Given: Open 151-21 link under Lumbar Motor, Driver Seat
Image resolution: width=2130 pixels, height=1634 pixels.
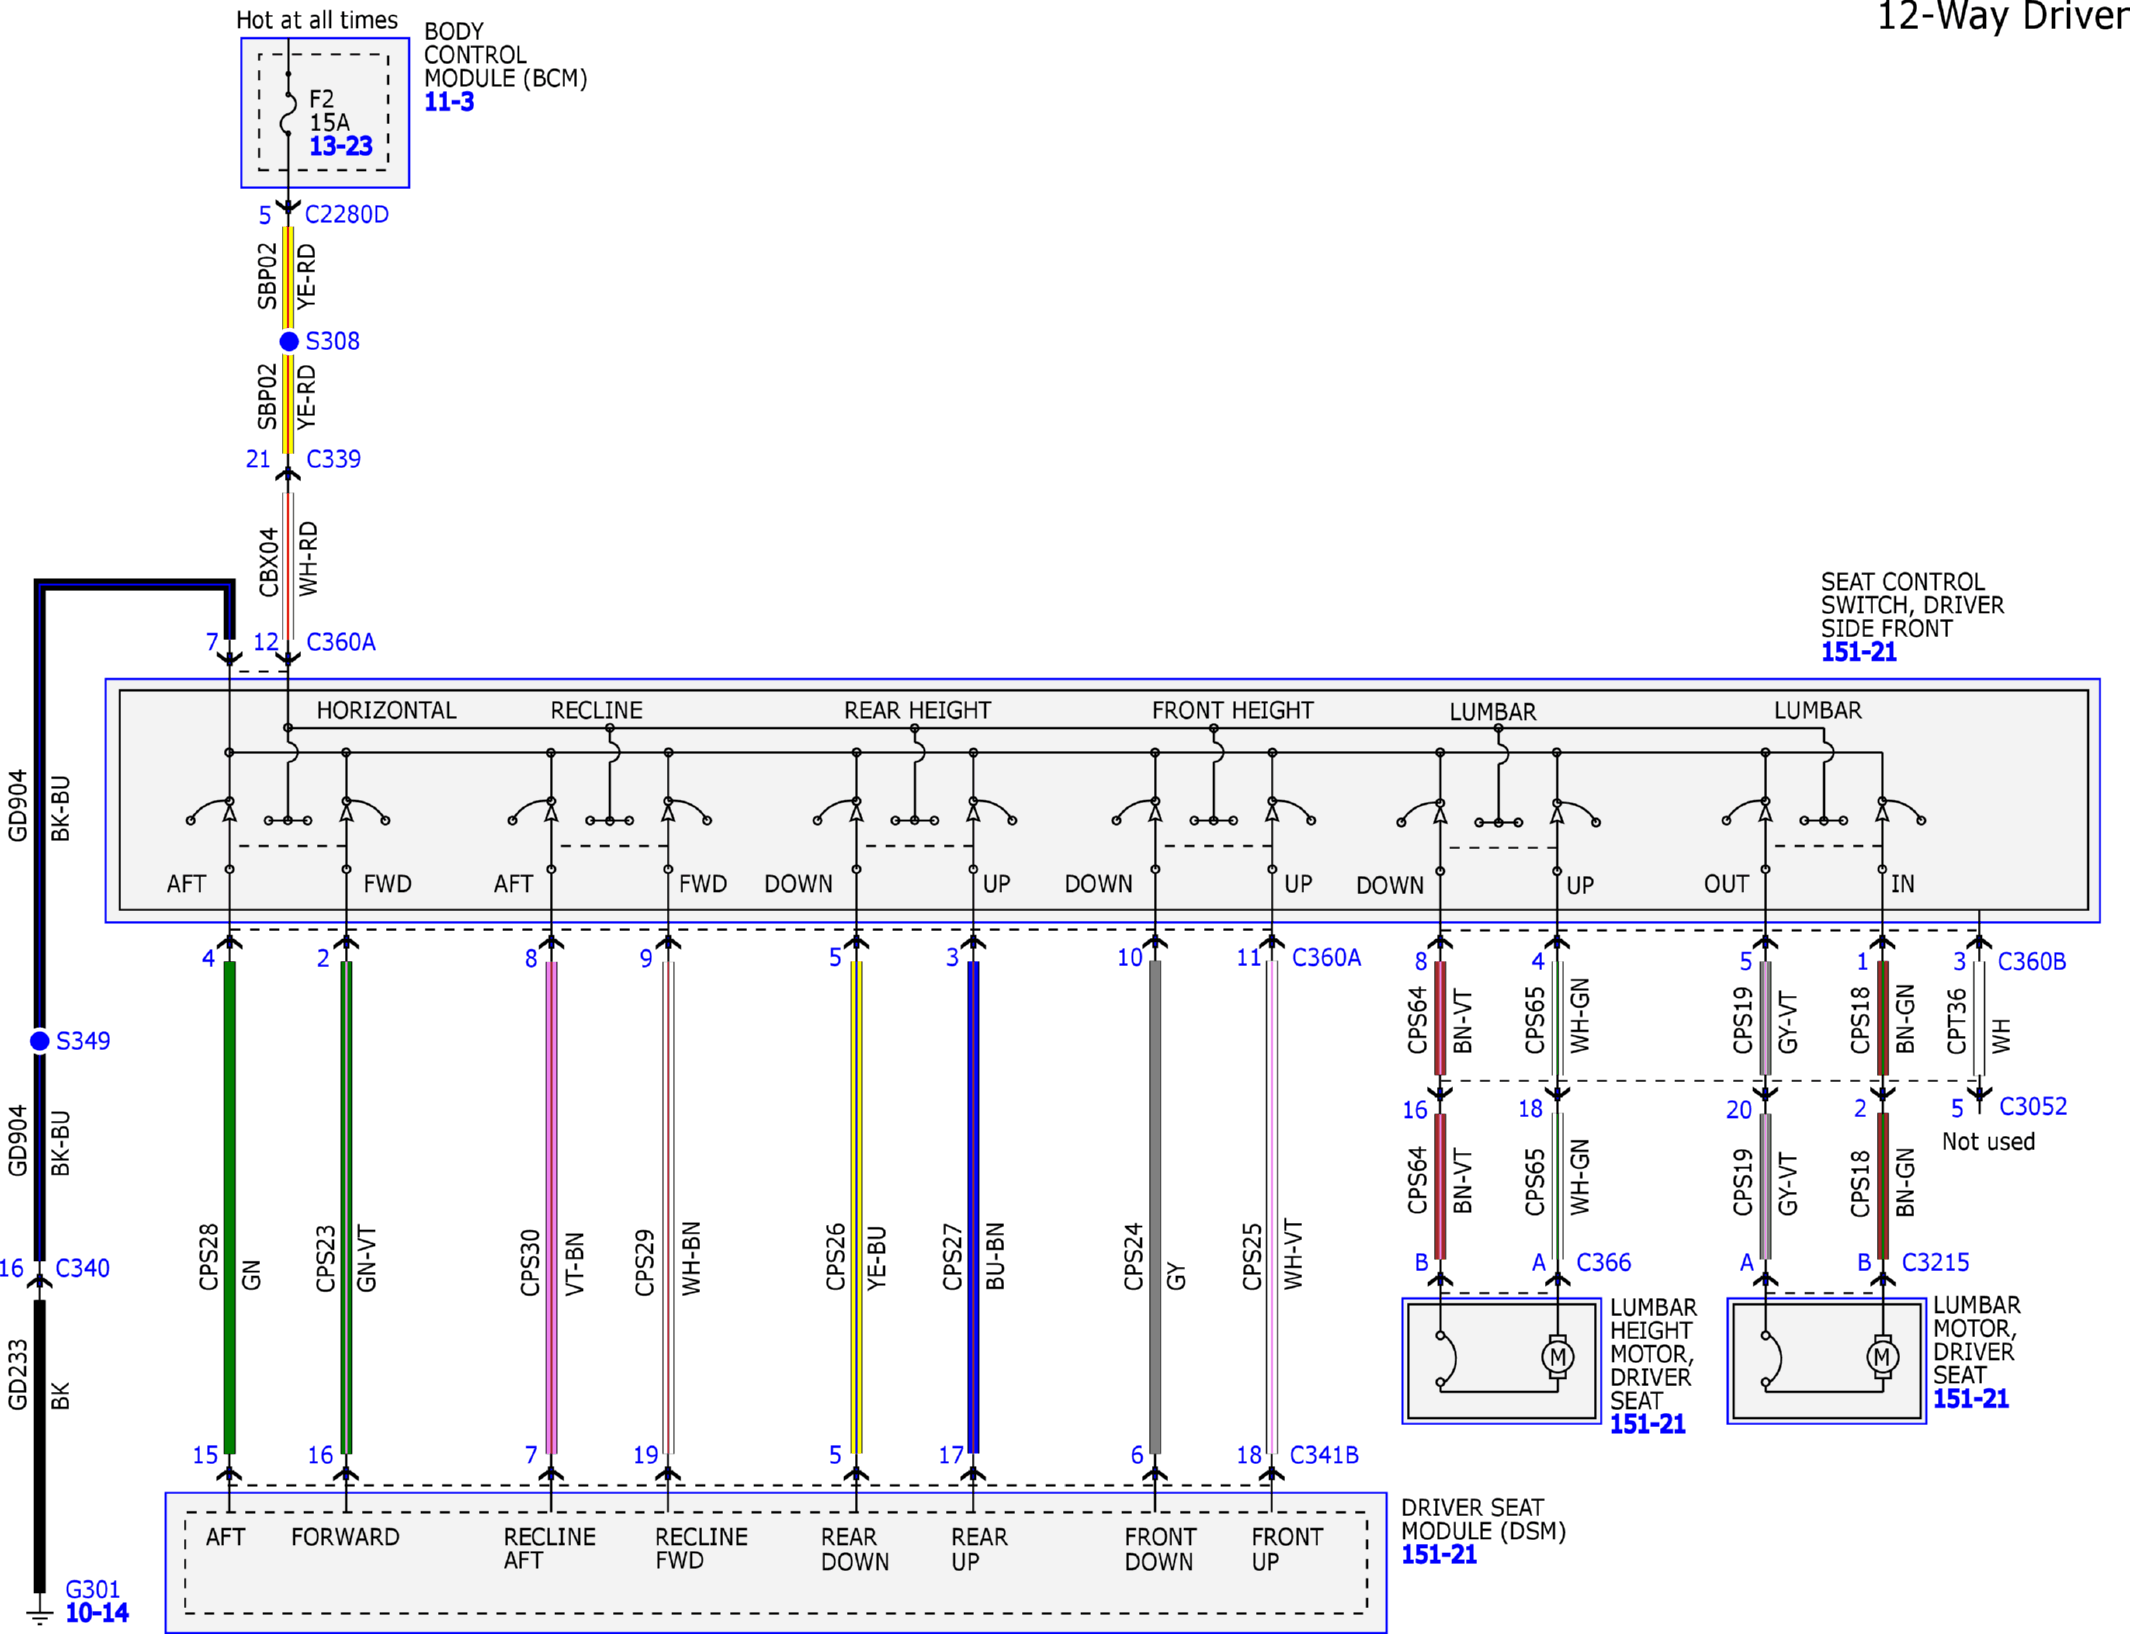Looking at the screenshot, I should (1970, 1398).
